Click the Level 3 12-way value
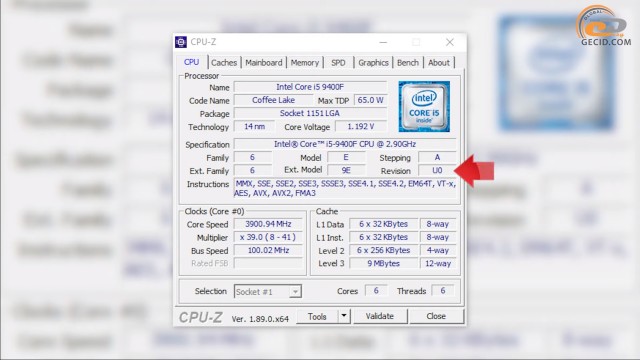Viewport: 640px width, 360px height. [438, 263]
